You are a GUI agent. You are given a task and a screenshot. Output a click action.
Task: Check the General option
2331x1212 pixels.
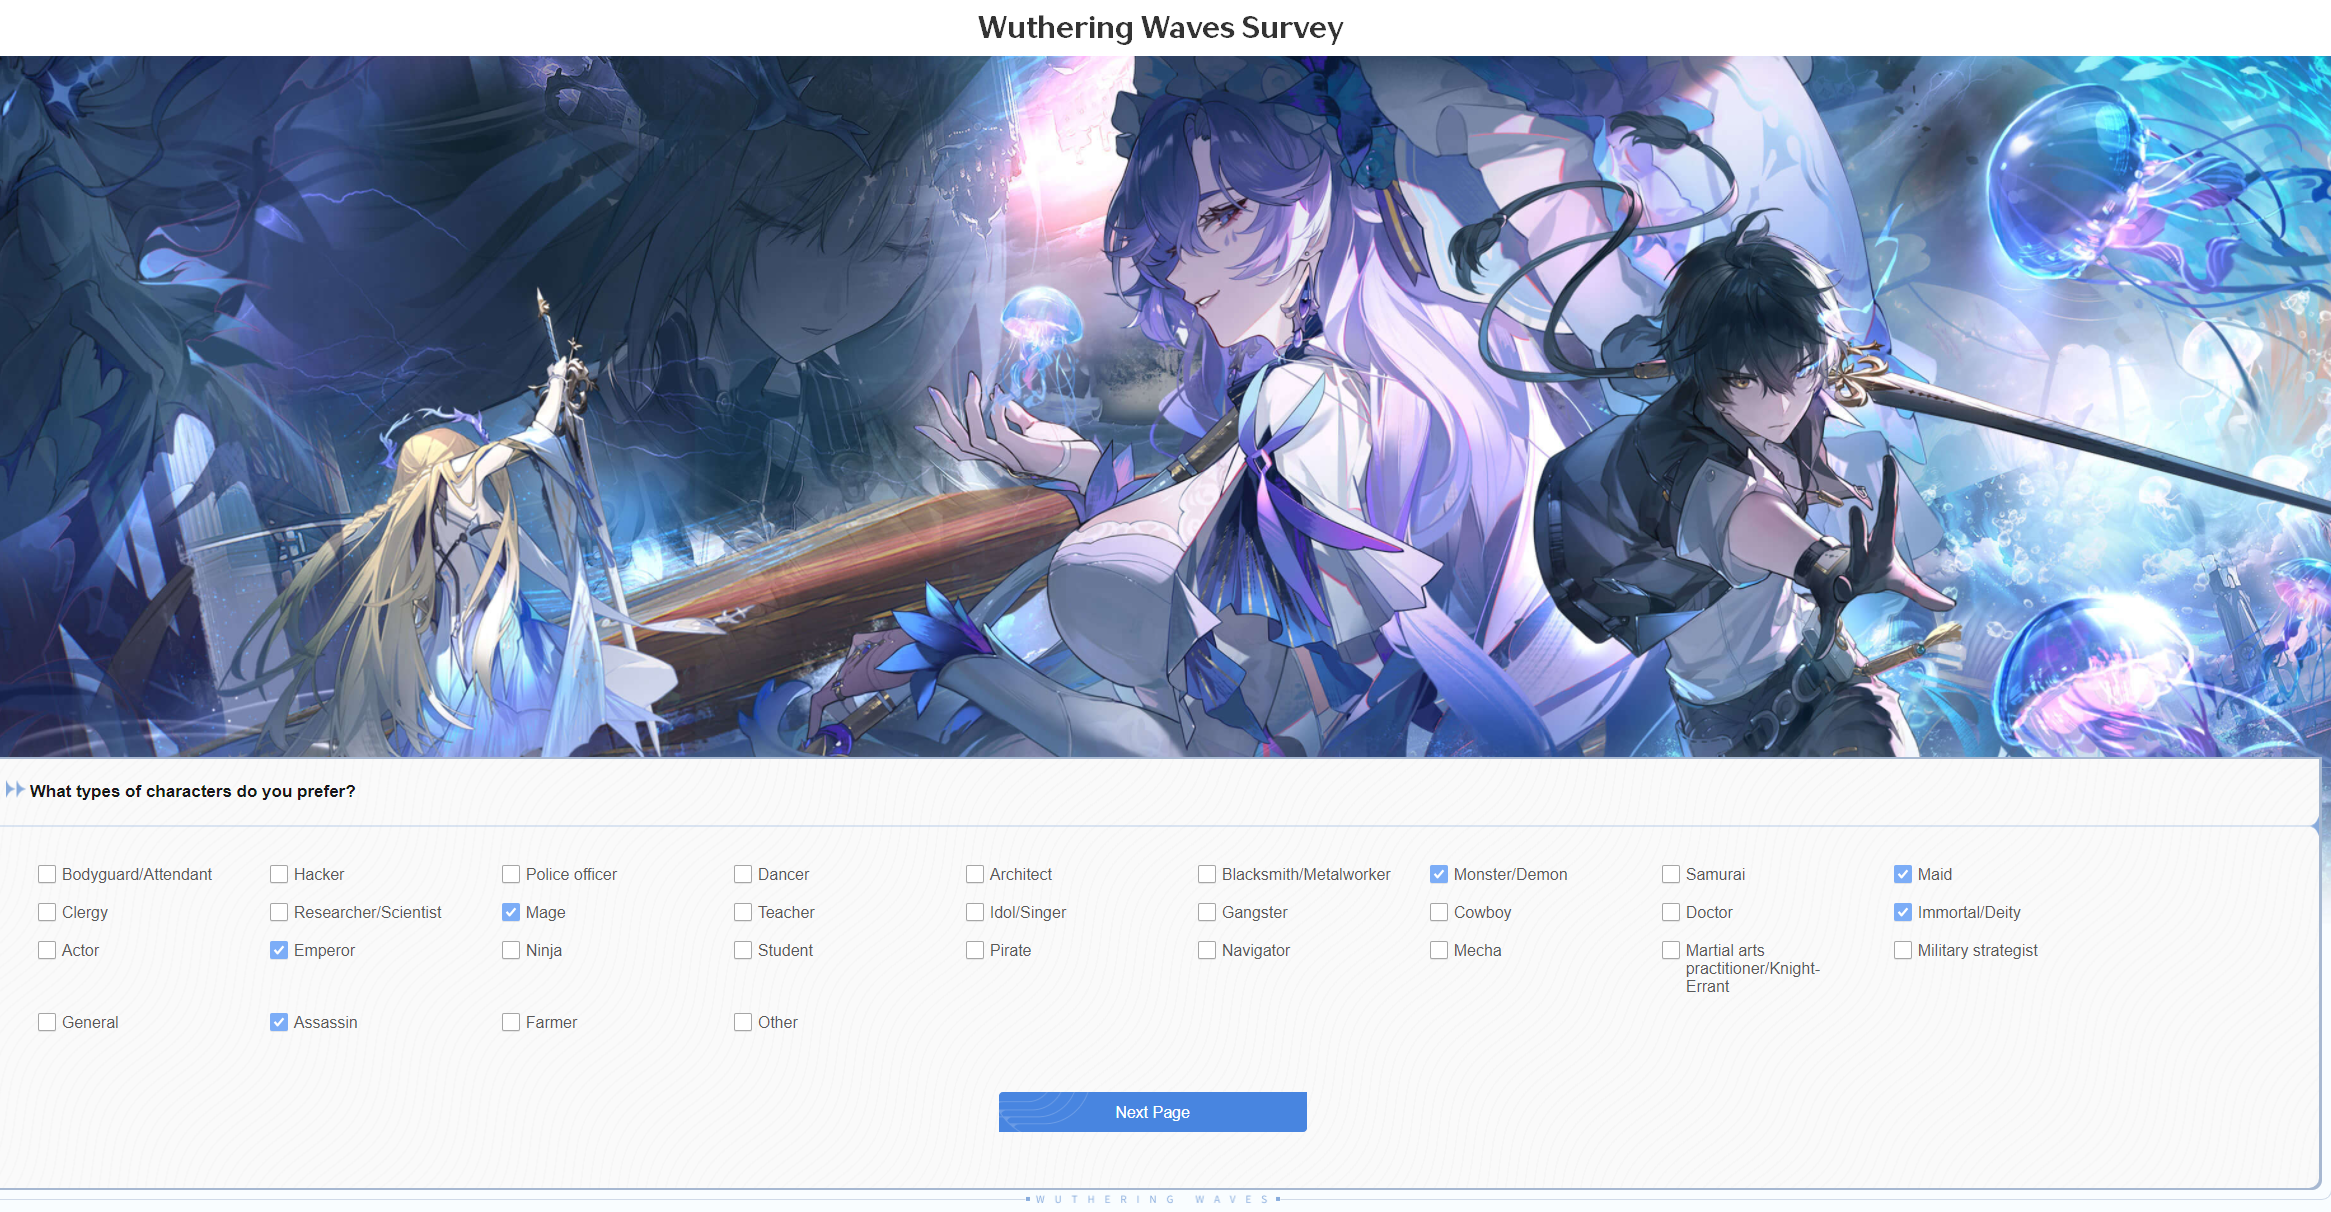47,1022
